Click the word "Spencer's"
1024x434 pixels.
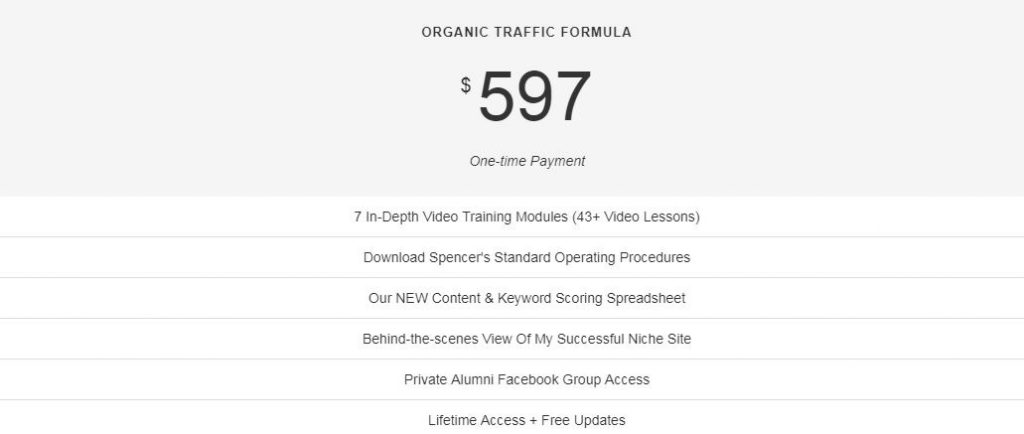click(457, 257)
